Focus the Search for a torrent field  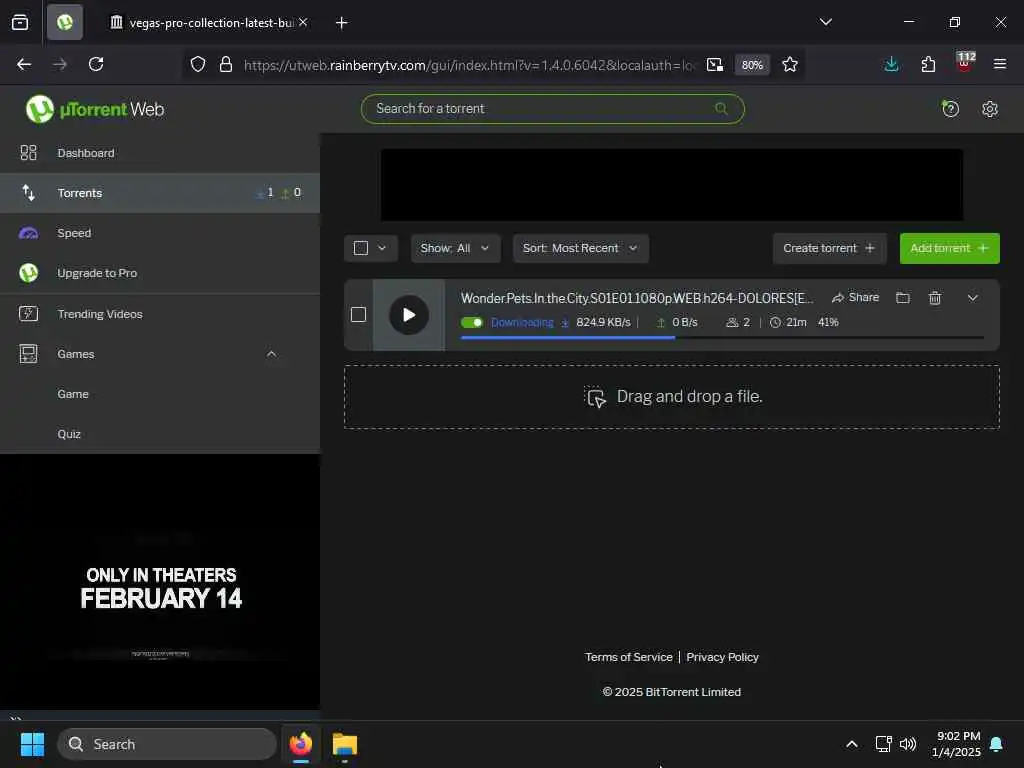point(552,108)
